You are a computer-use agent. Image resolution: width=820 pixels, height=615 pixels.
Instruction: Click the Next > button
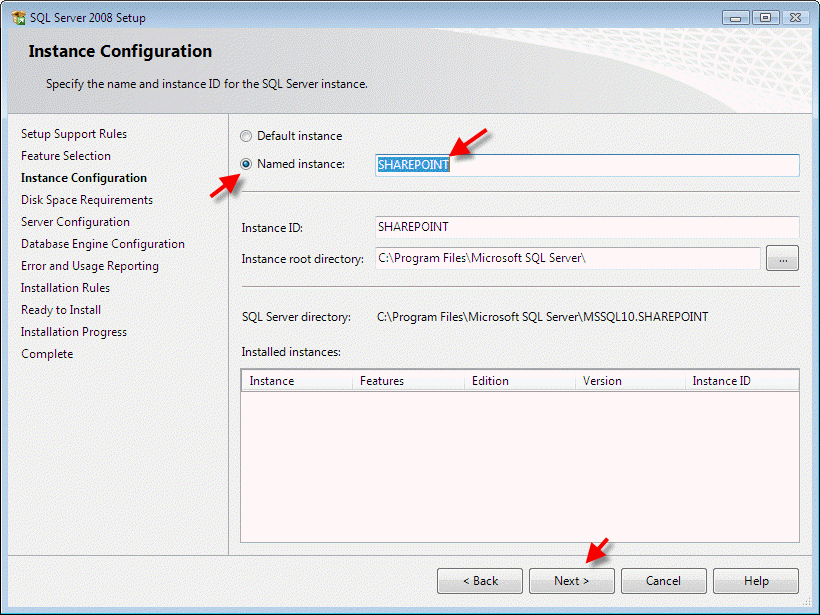tap(572, 581)
